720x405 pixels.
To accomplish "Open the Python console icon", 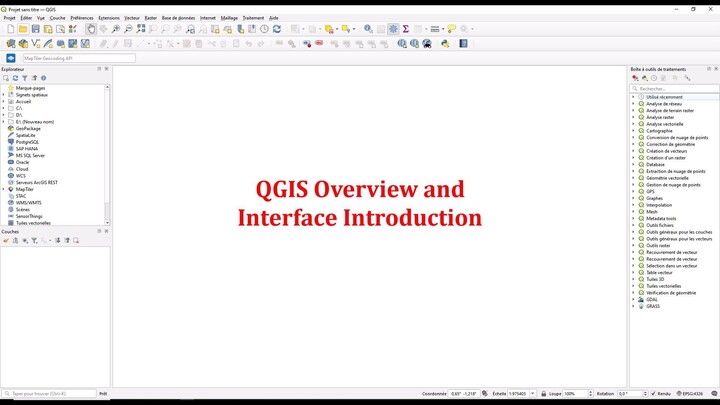I will (x=445, y=44).
